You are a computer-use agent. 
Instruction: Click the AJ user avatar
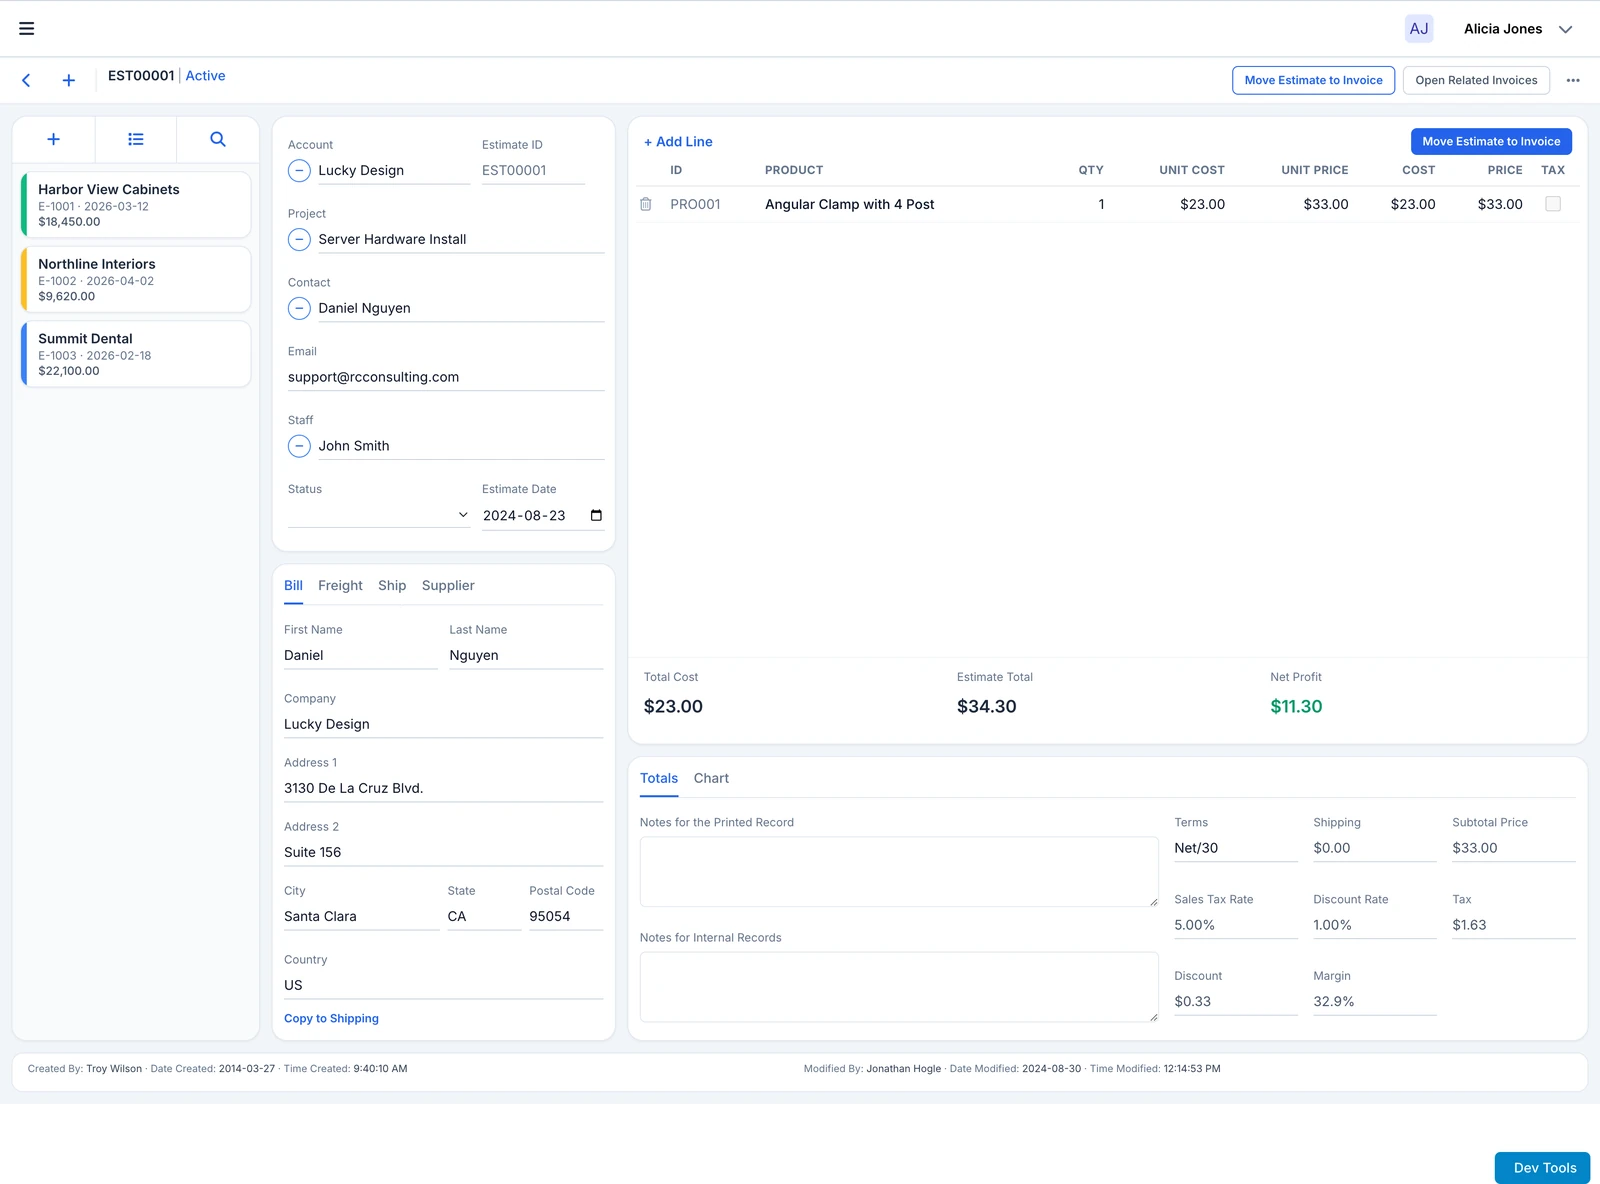pos(1418,29)
